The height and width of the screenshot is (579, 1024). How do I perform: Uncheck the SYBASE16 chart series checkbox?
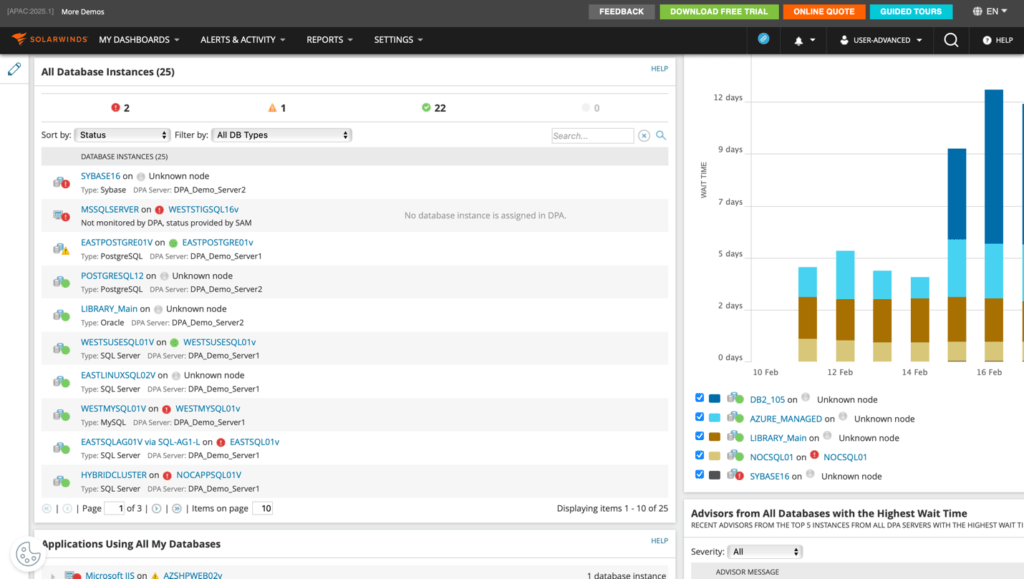pos(699,474)
